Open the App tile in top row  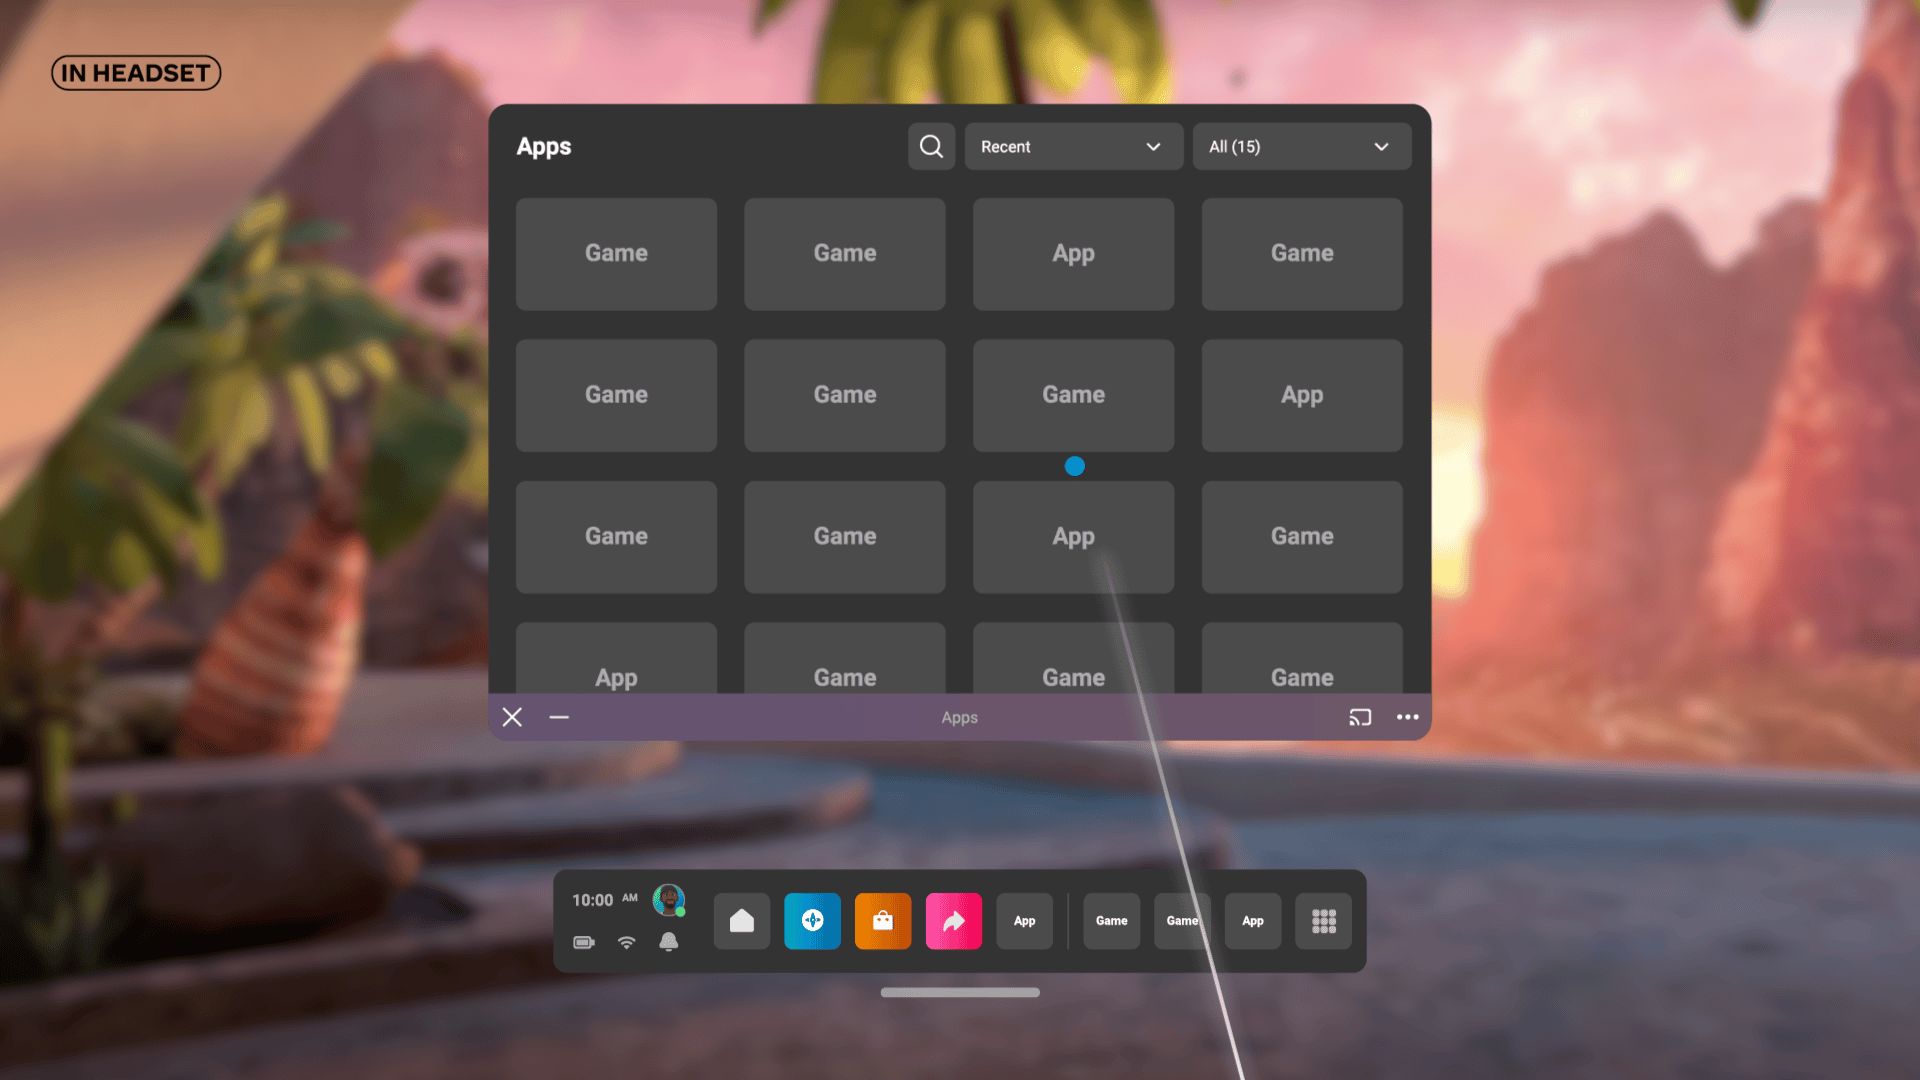pyautogui.click(x=1073, y=254)
